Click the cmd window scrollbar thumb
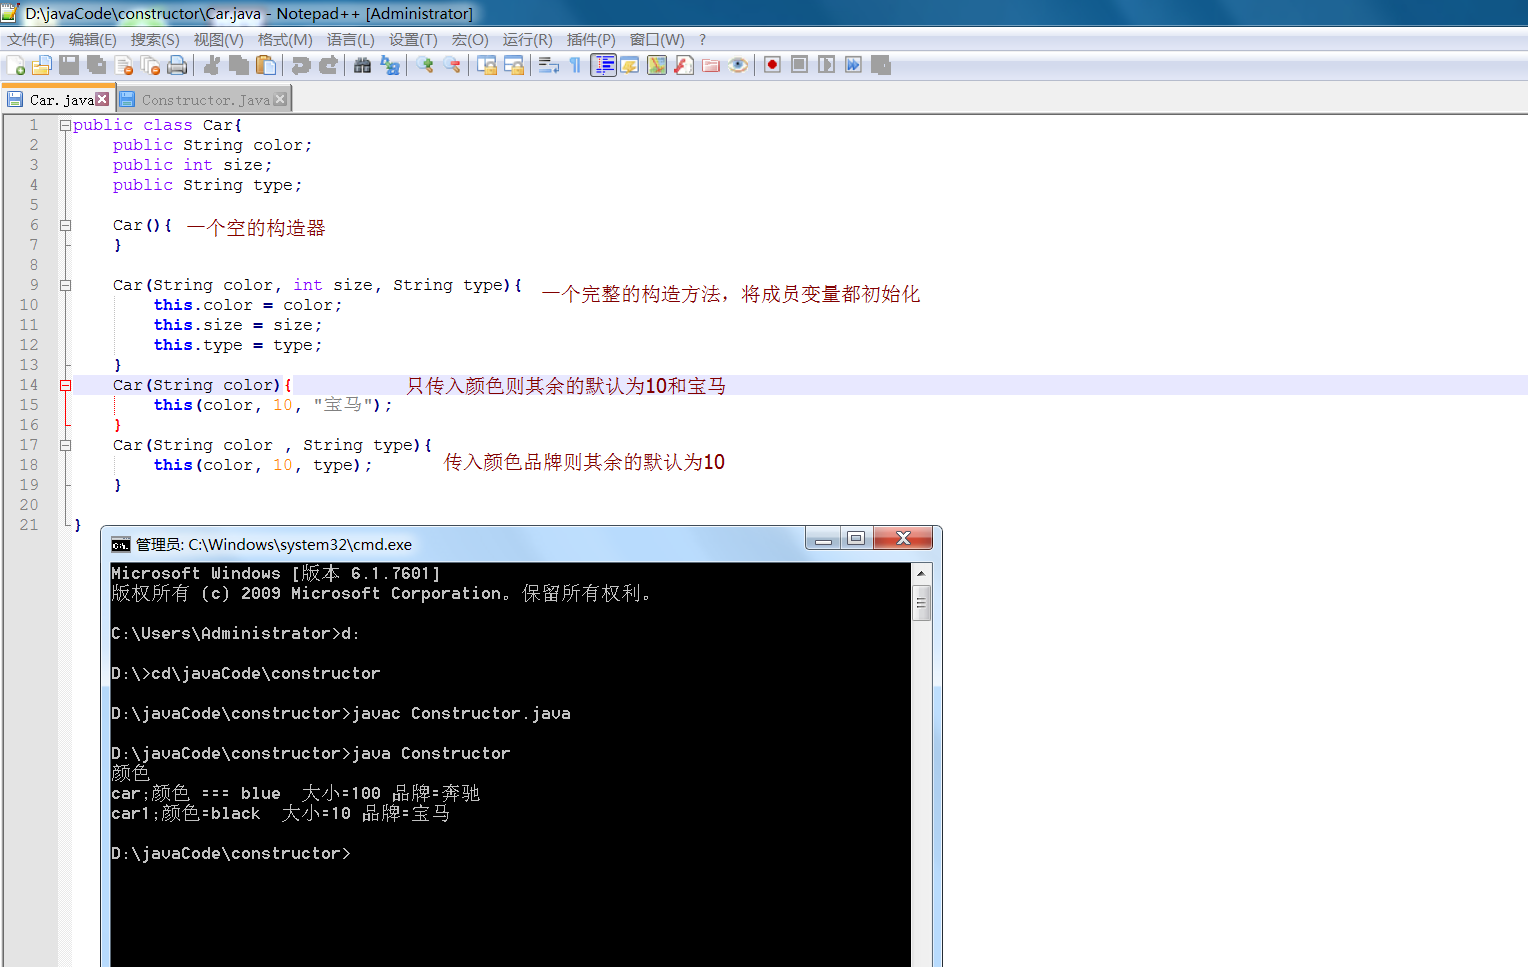1528x967 pixels. point(921,603)
